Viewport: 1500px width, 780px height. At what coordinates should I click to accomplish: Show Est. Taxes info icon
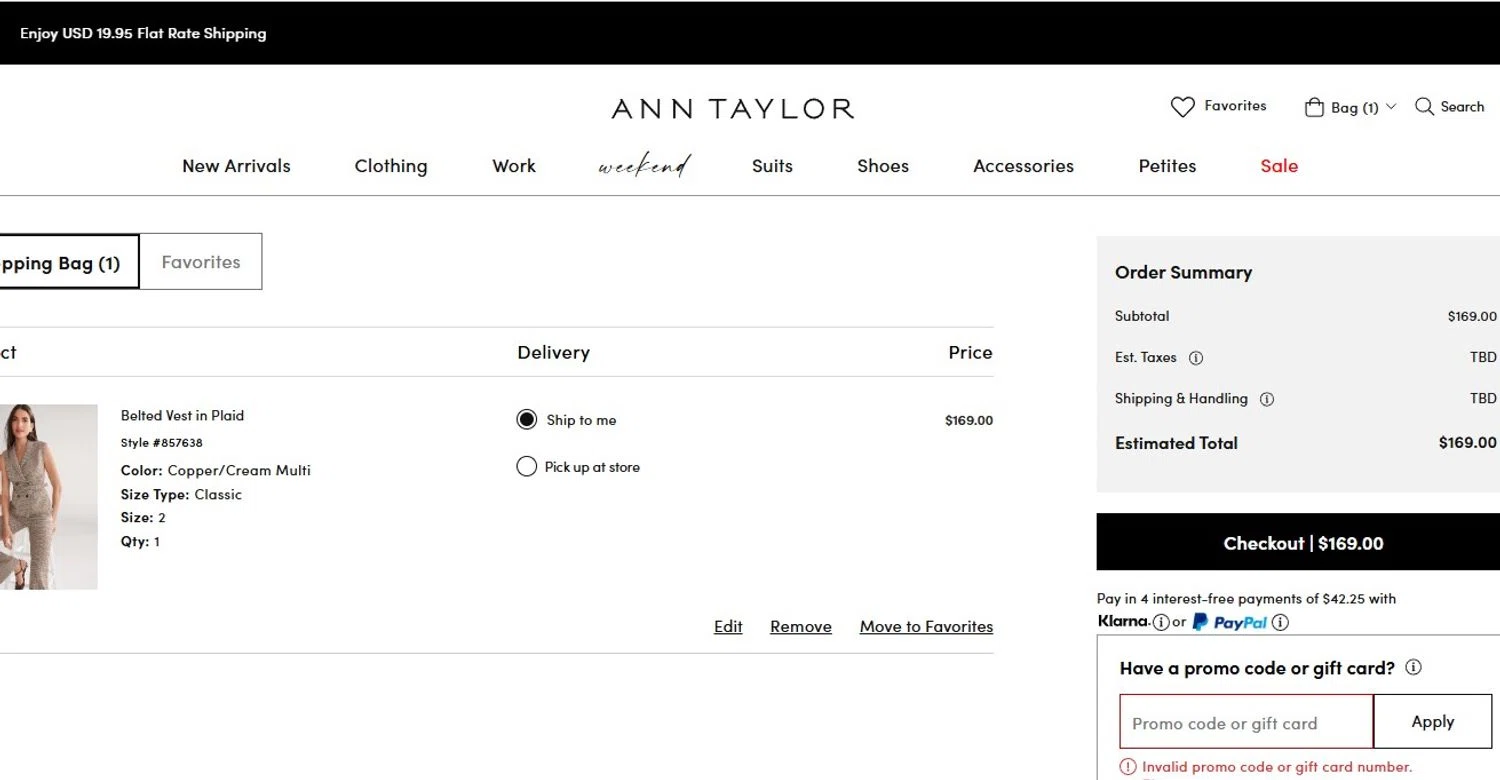pyautogui.click(x=1196, y=358)
